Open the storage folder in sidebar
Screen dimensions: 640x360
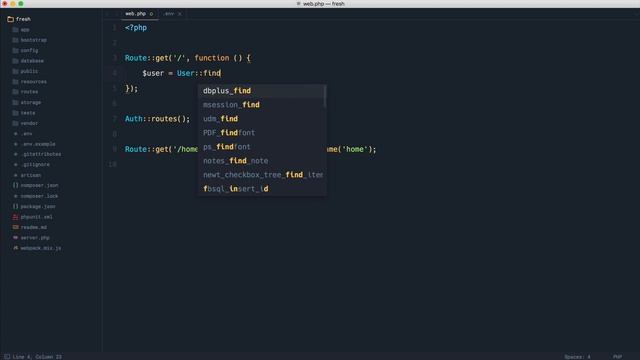(x=31, y=102)
